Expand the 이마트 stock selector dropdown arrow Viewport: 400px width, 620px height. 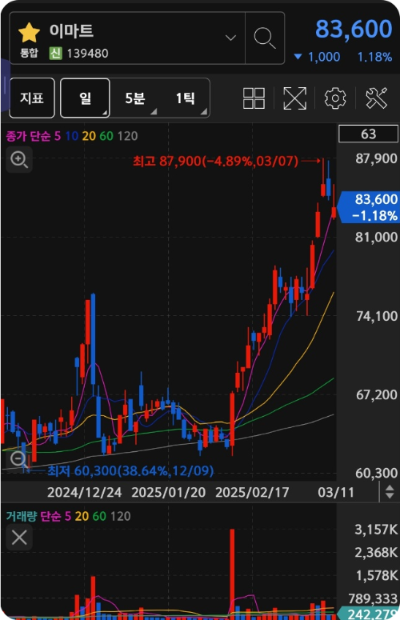tap(230, 38)
